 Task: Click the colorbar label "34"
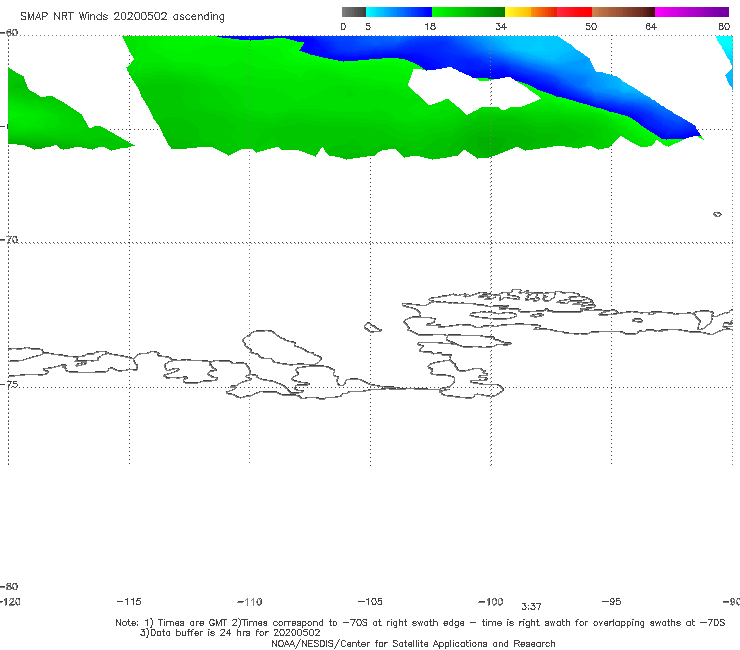coord(501,26)
